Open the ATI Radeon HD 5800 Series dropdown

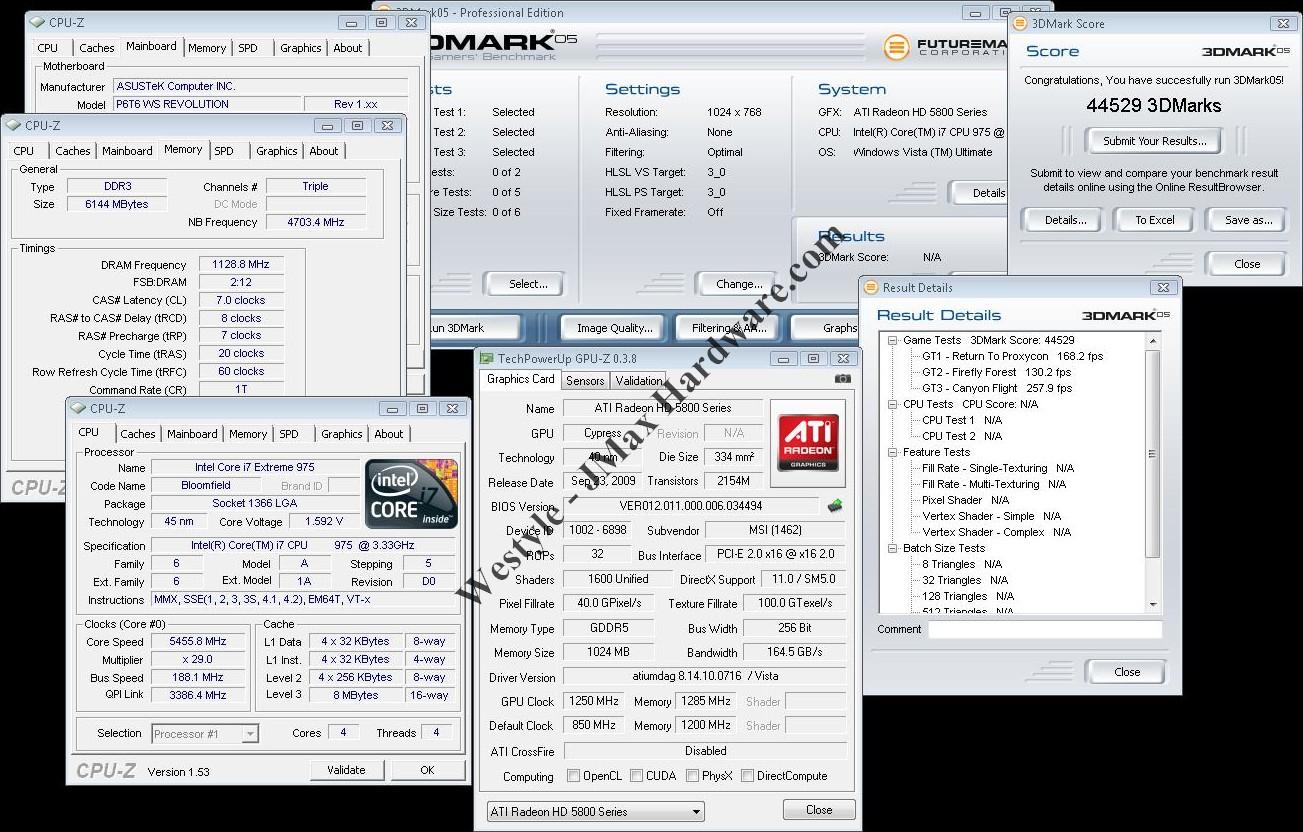[596, 811]
